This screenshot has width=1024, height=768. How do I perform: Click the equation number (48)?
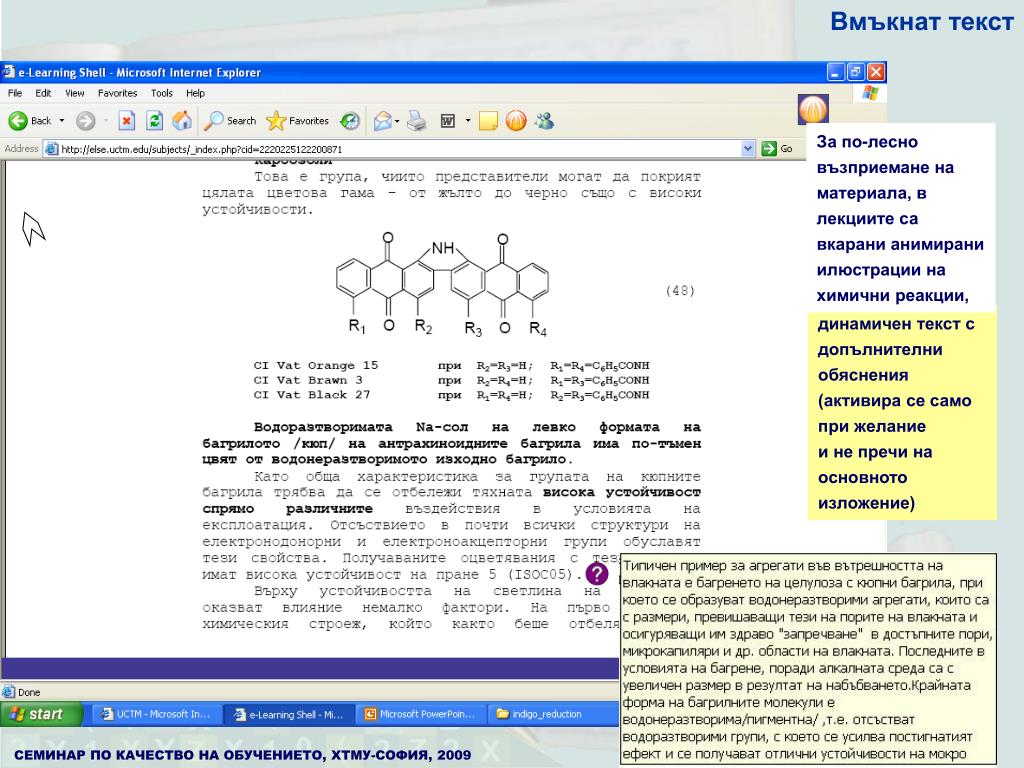pos(680,291)
